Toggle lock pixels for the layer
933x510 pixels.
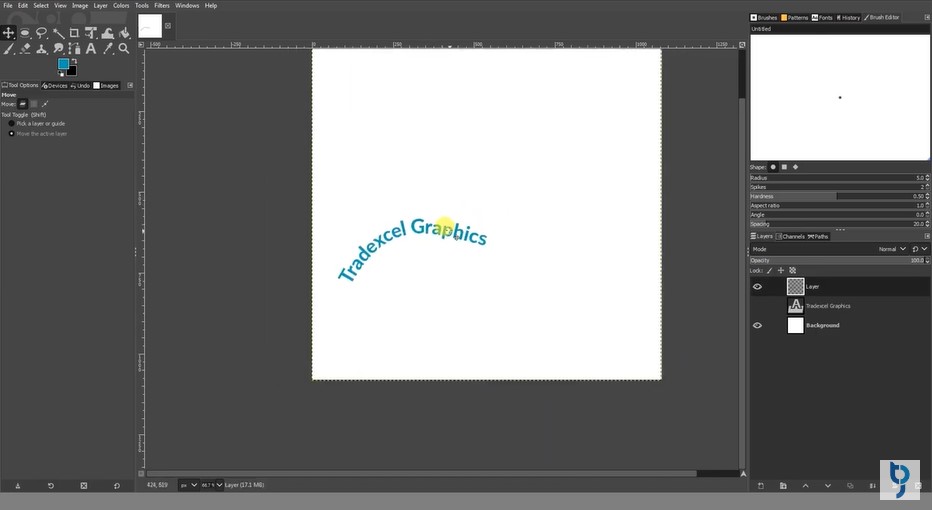point(769,270)
